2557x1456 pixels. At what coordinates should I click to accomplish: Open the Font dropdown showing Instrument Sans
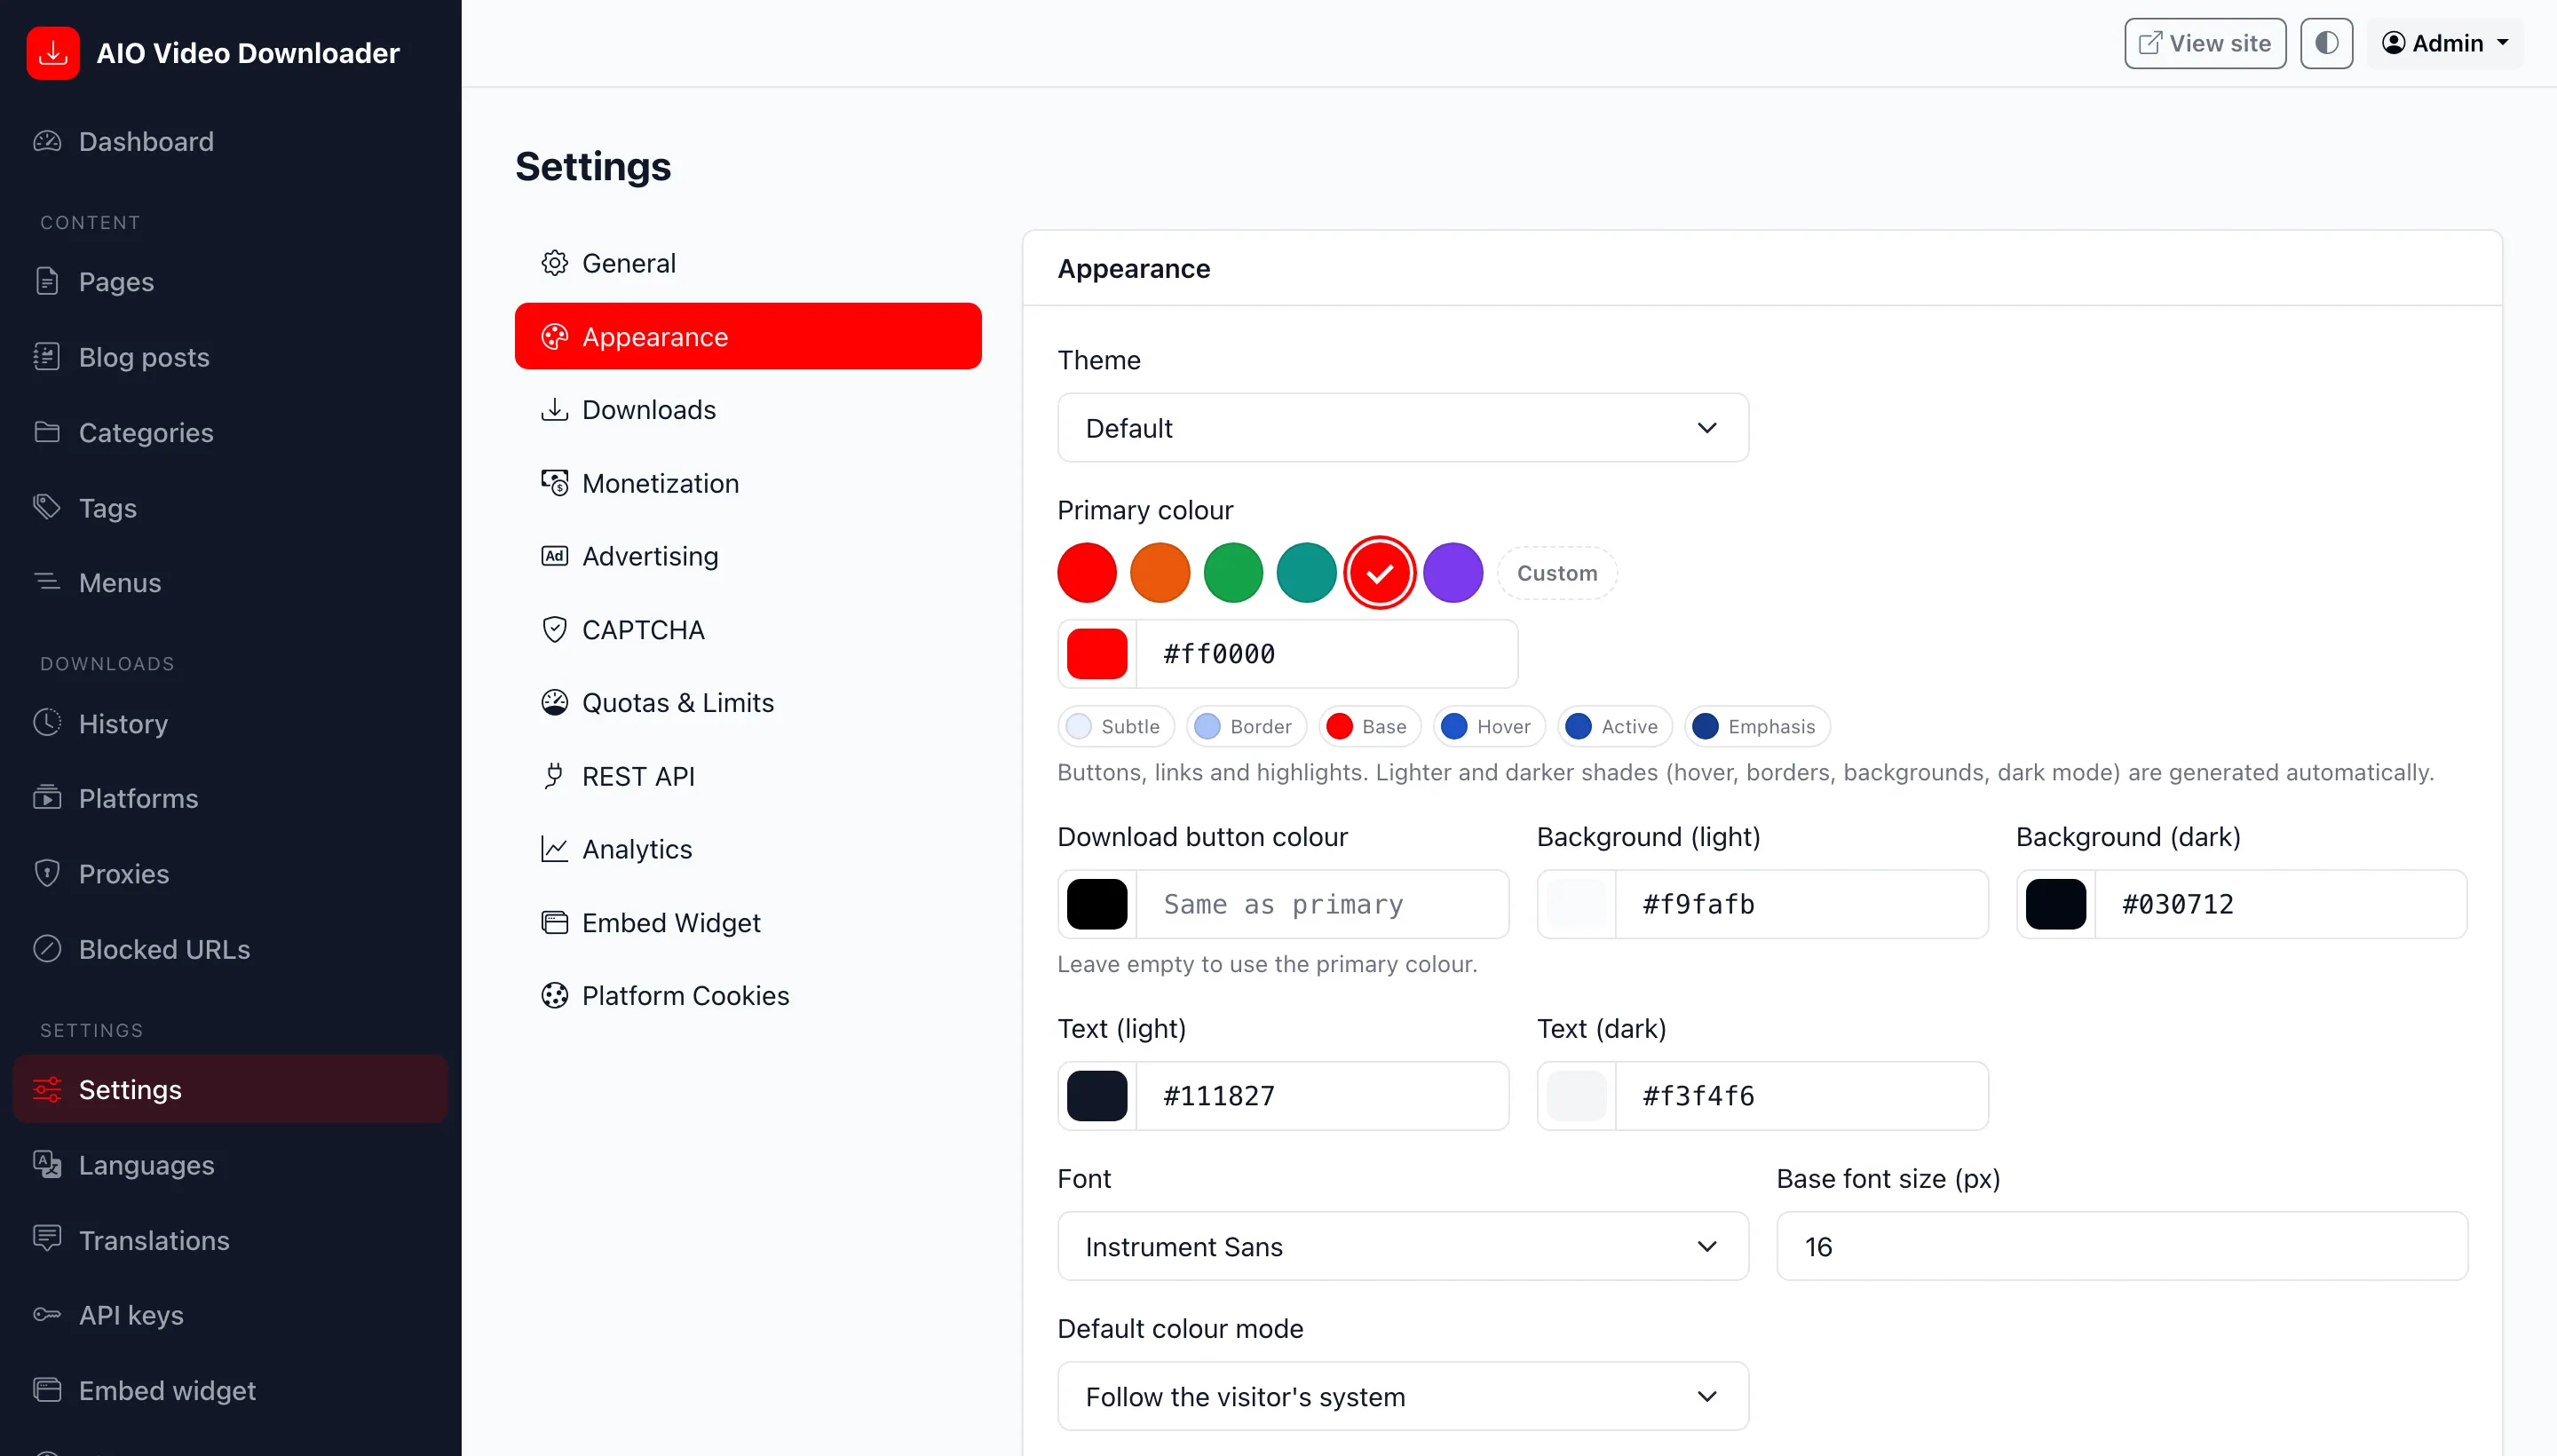1403,1246
